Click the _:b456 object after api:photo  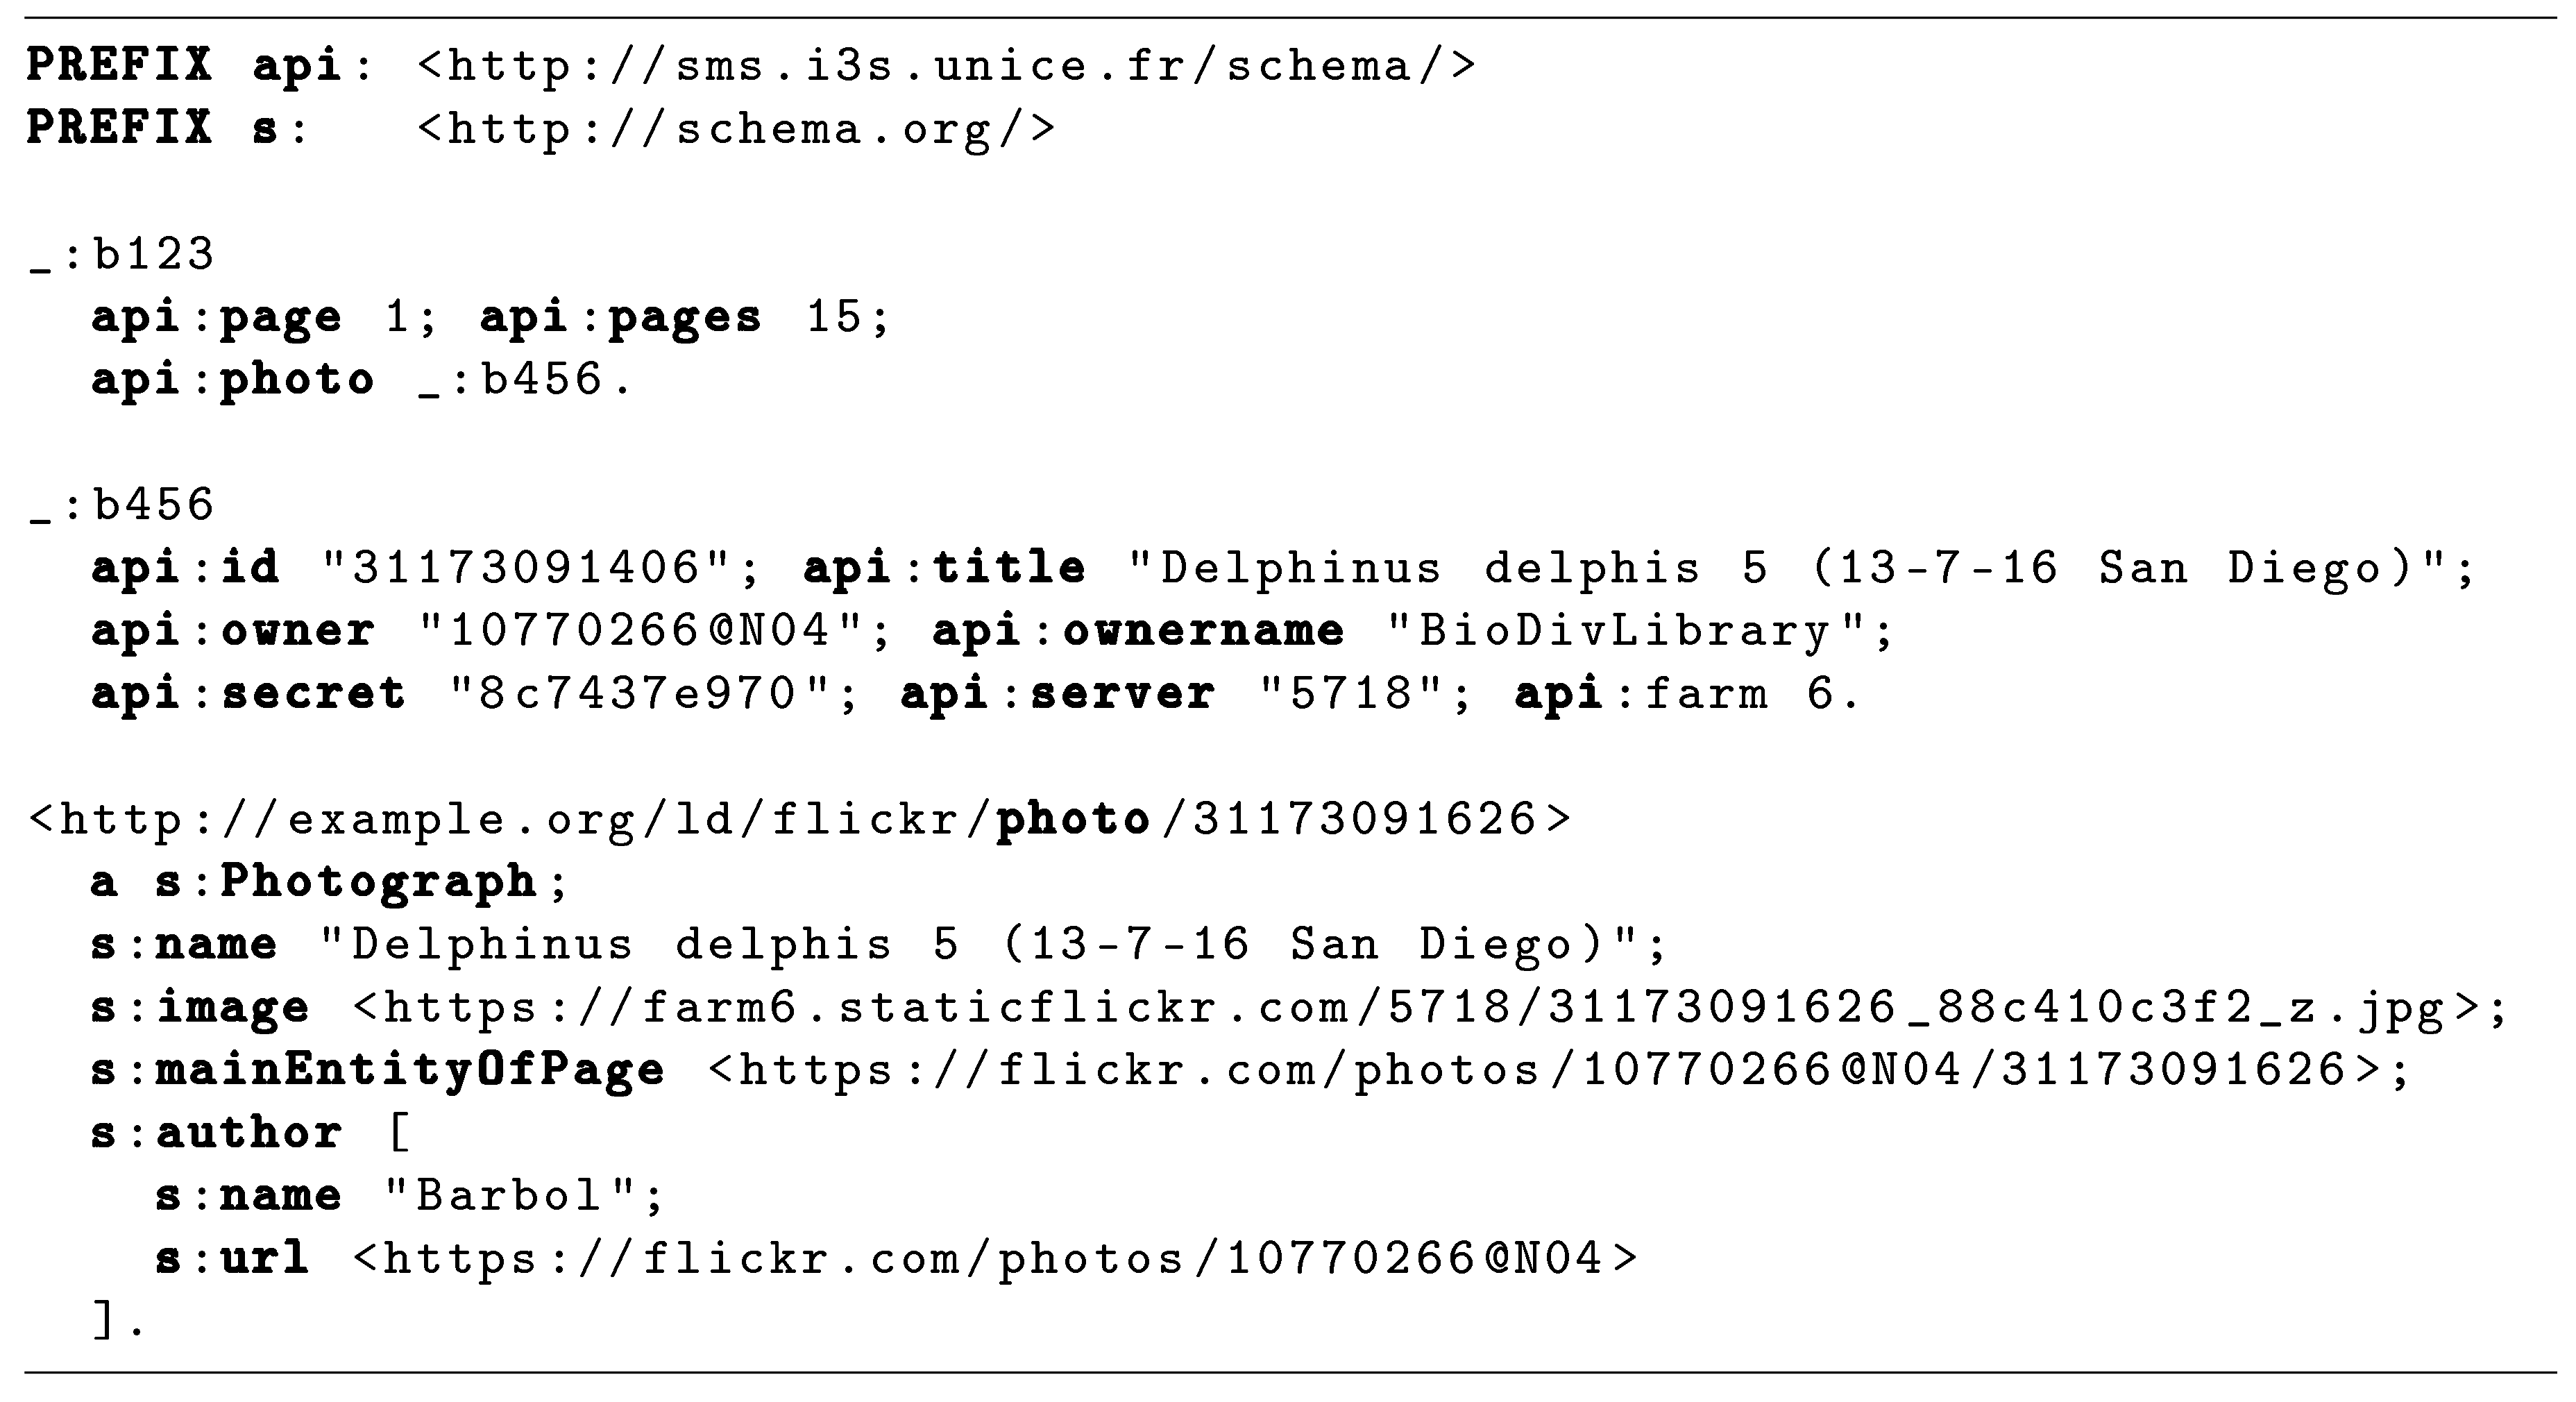[x=524, y=380]
